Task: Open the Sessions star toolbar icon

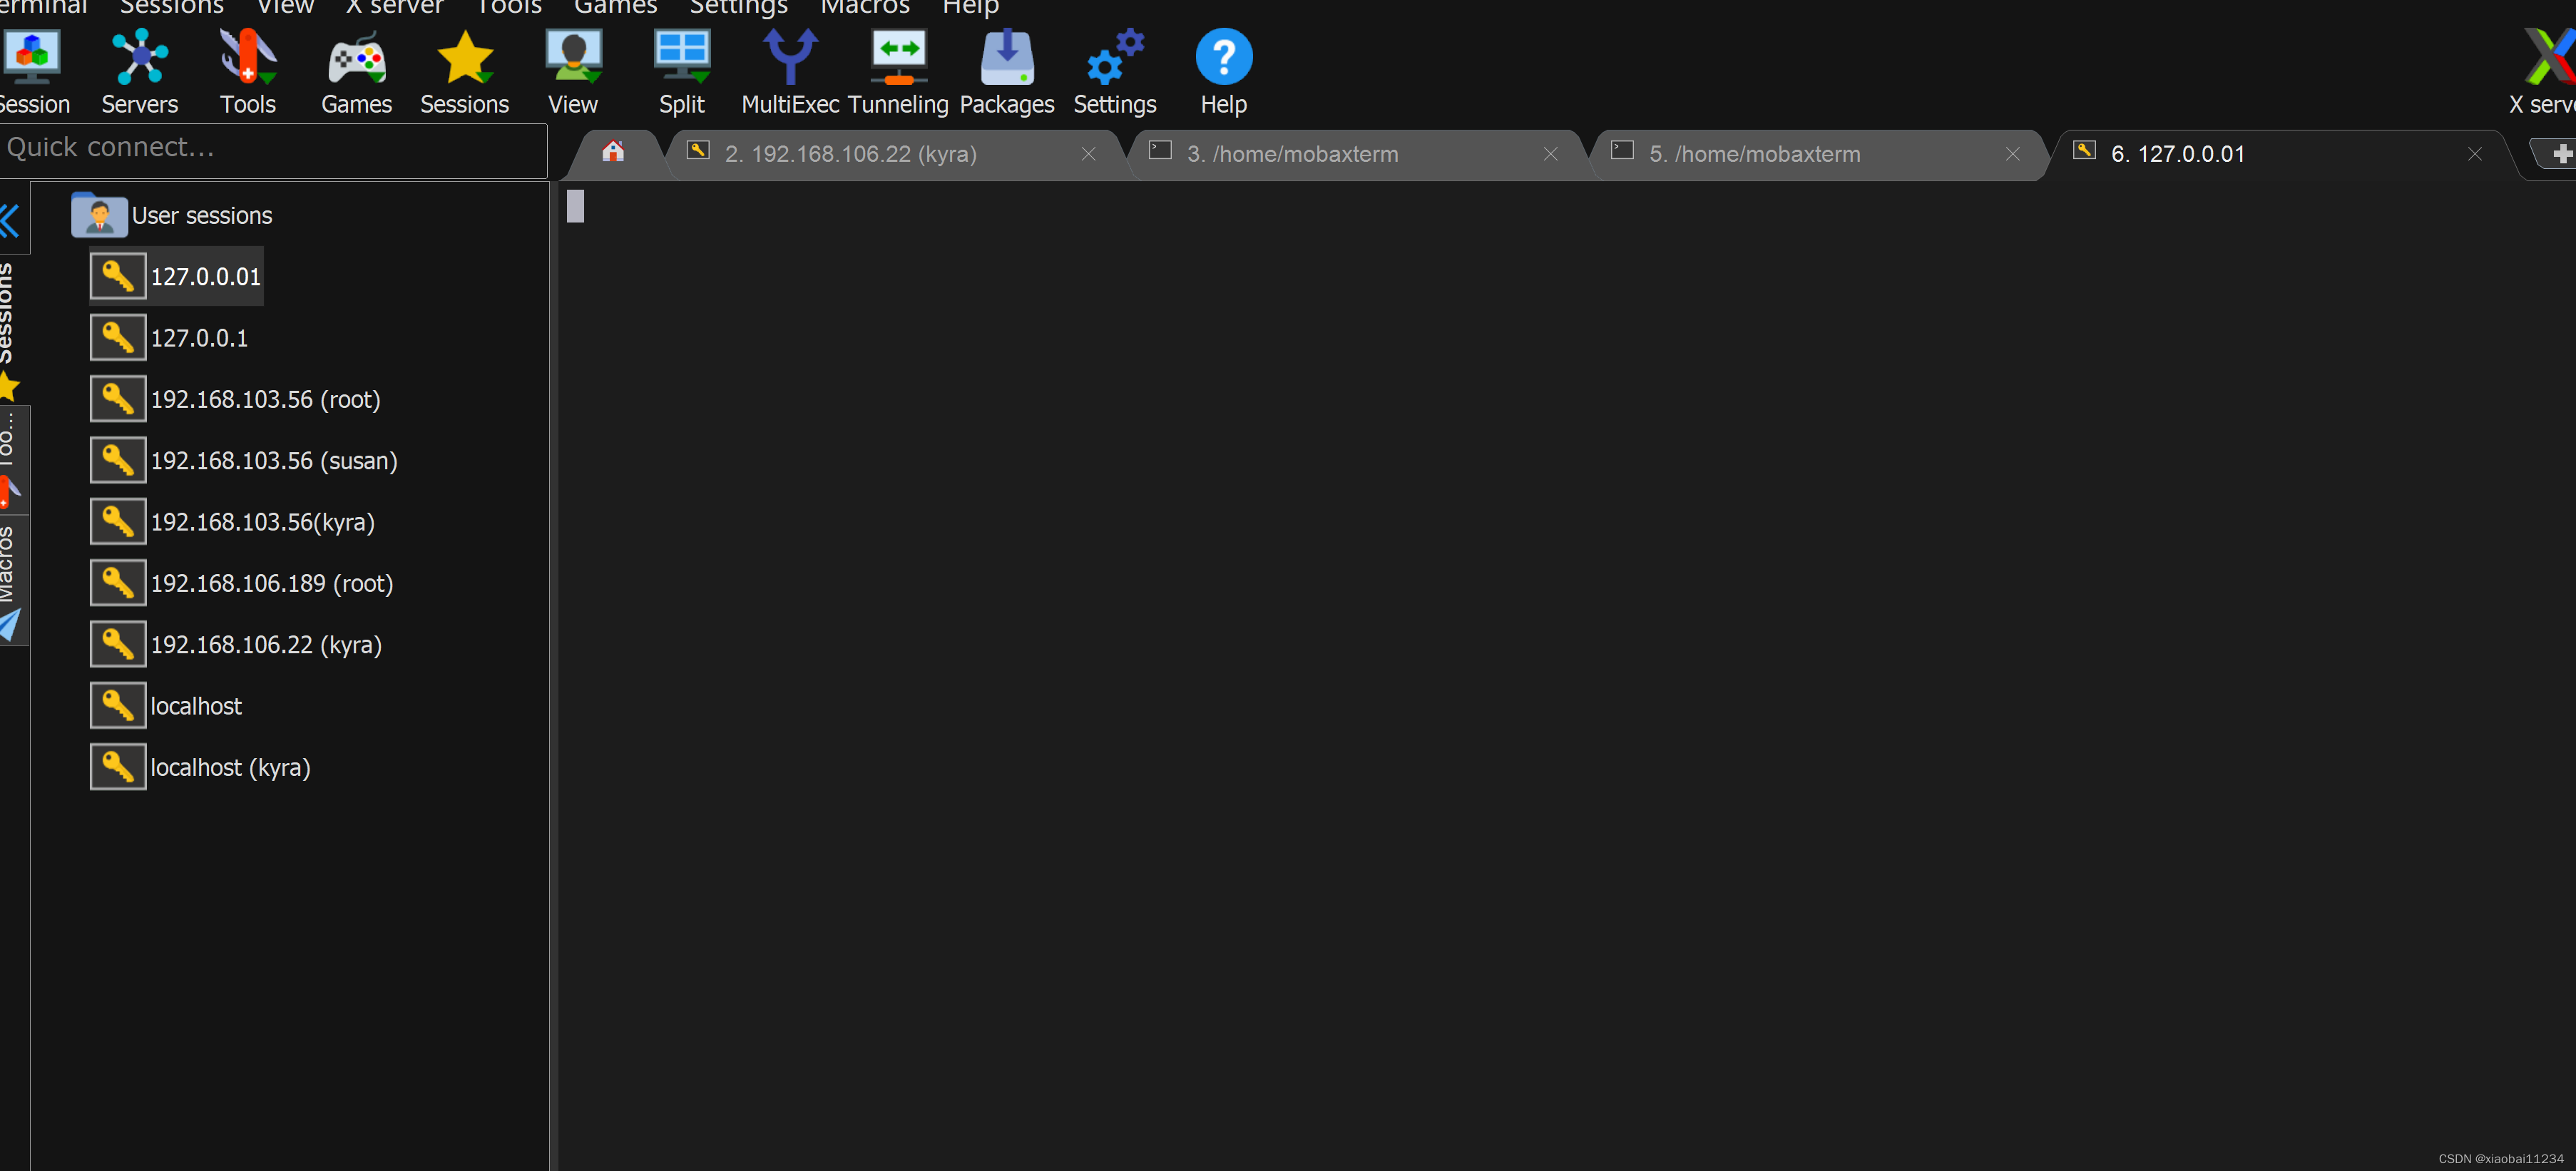Action: [x=465, y=58]
